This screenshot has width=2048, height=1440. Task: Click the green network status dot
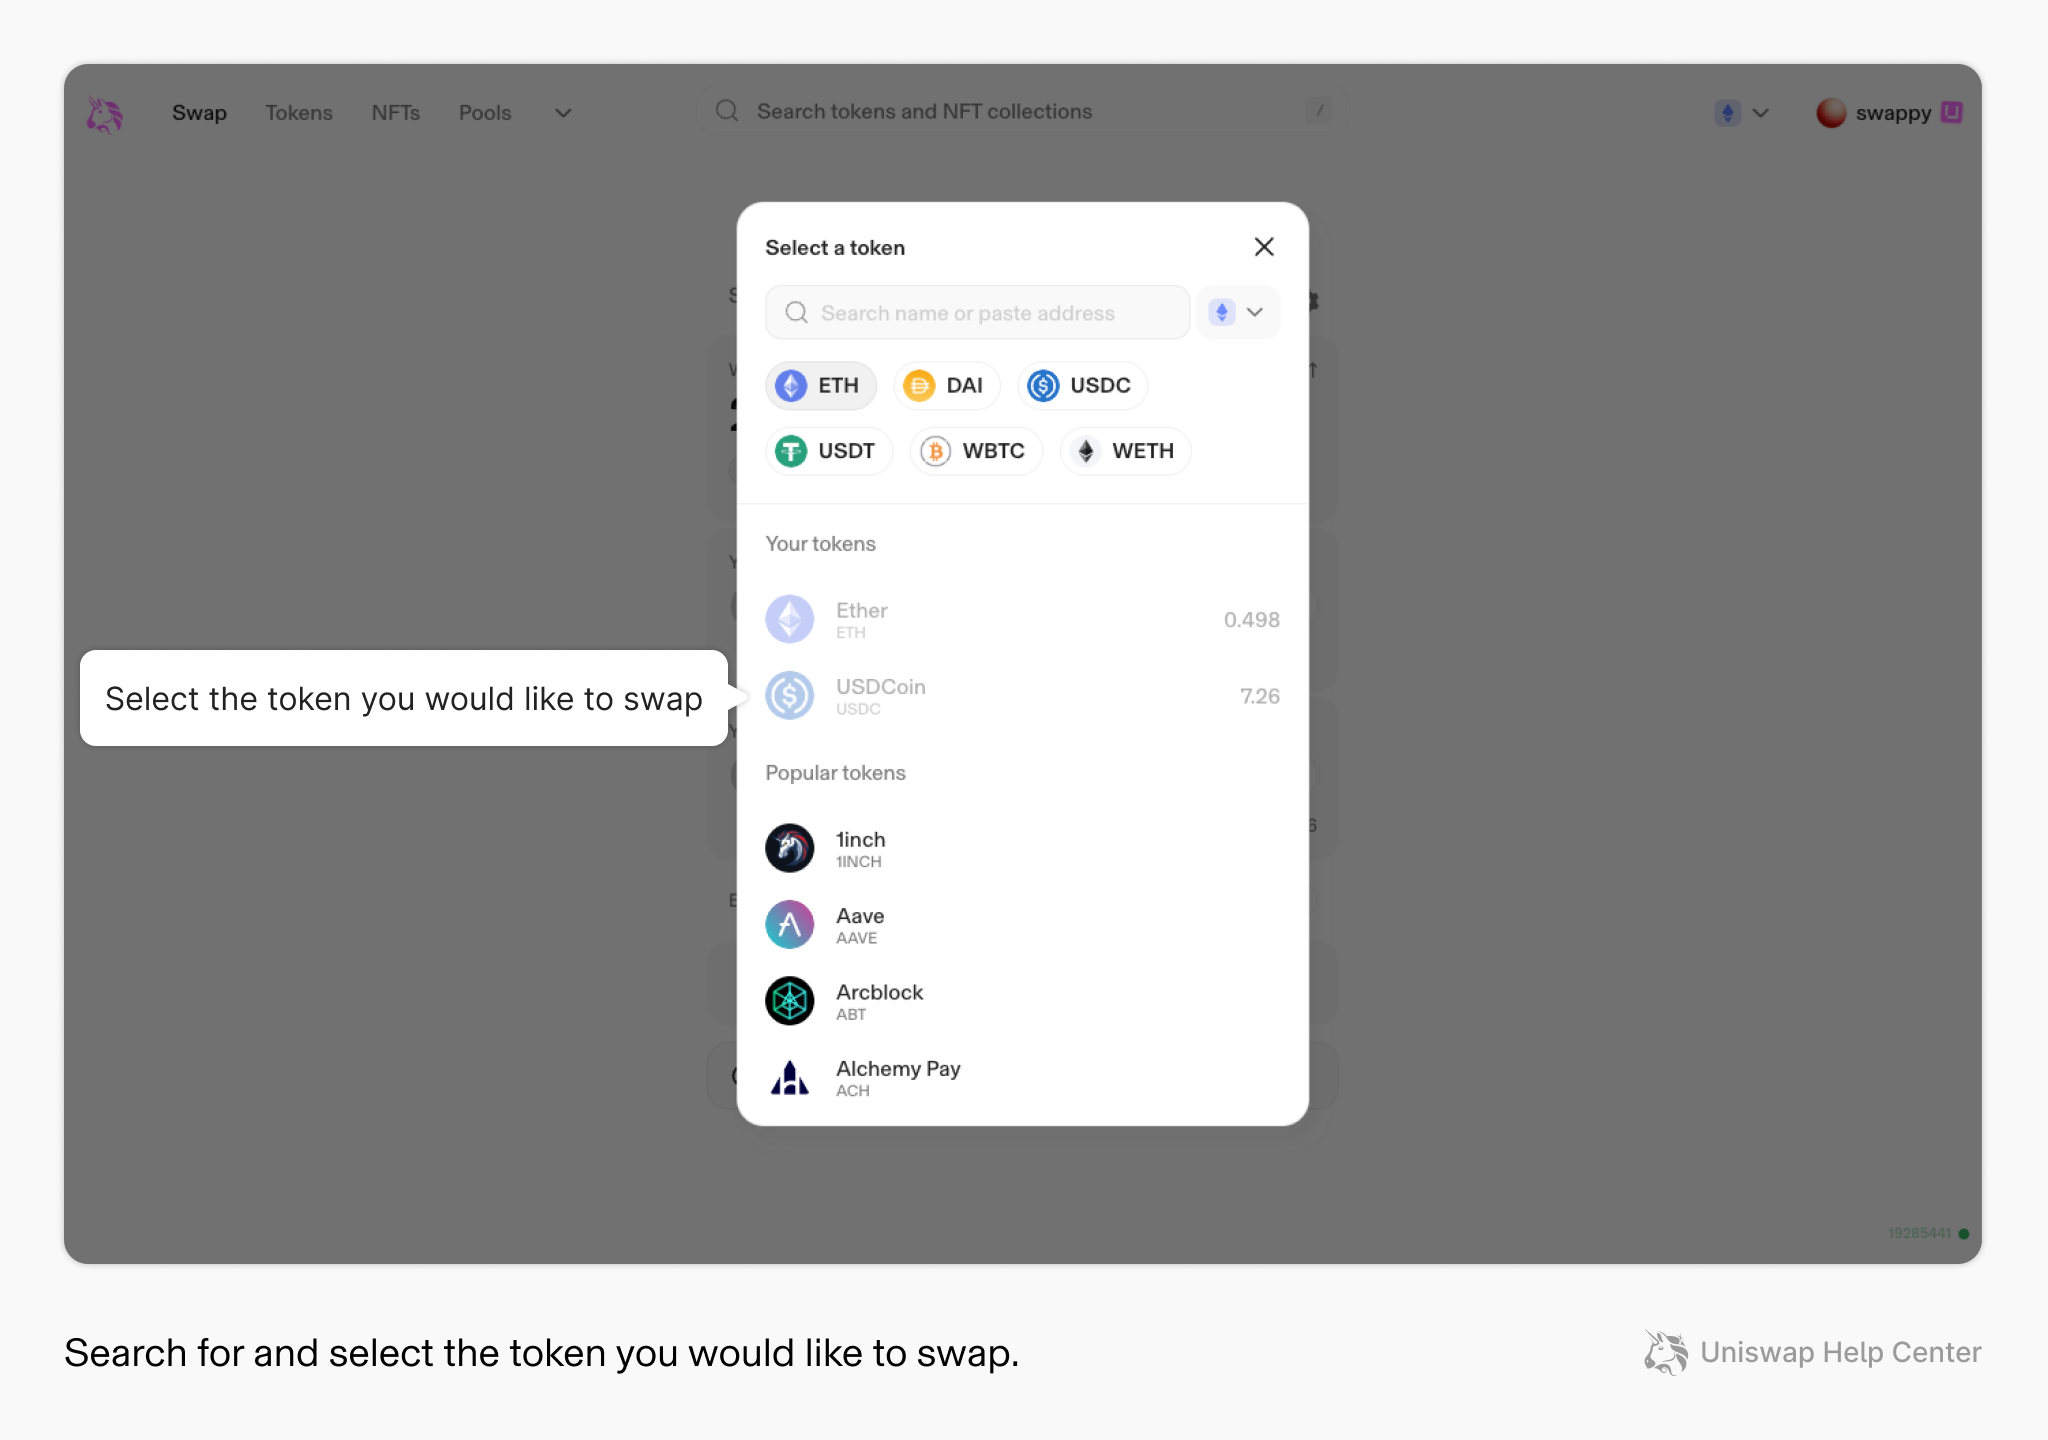pos(1964,1234)
